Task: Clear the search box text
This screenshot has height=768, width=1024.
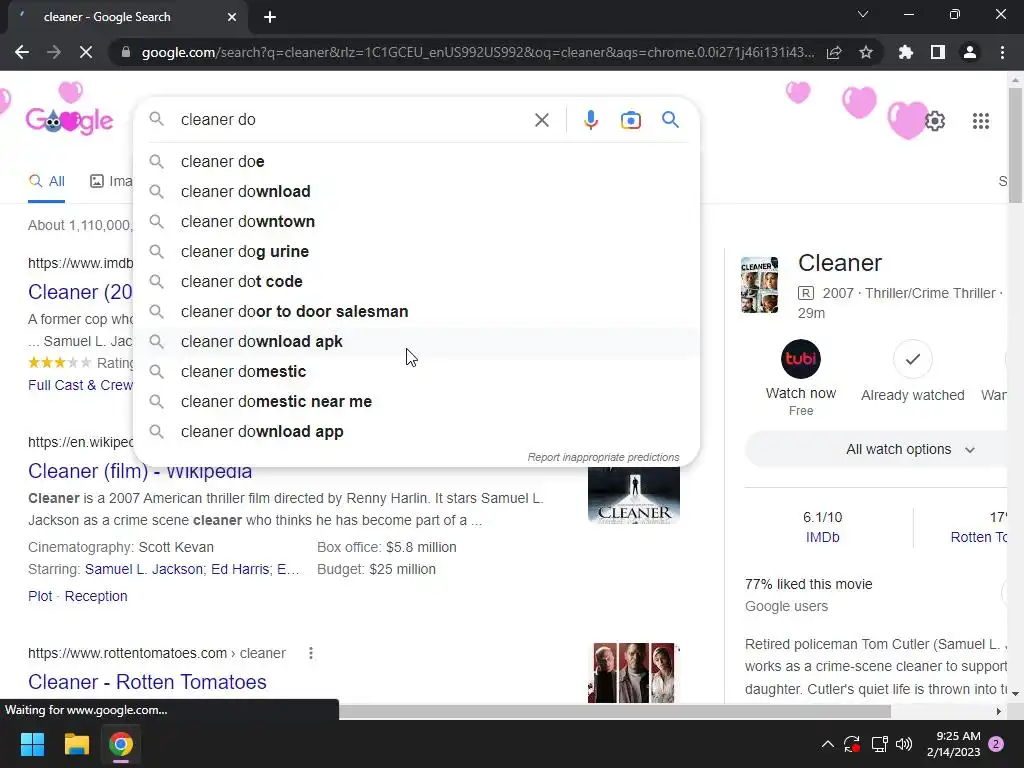Action: pyautogui.click(x=541, y=120)
